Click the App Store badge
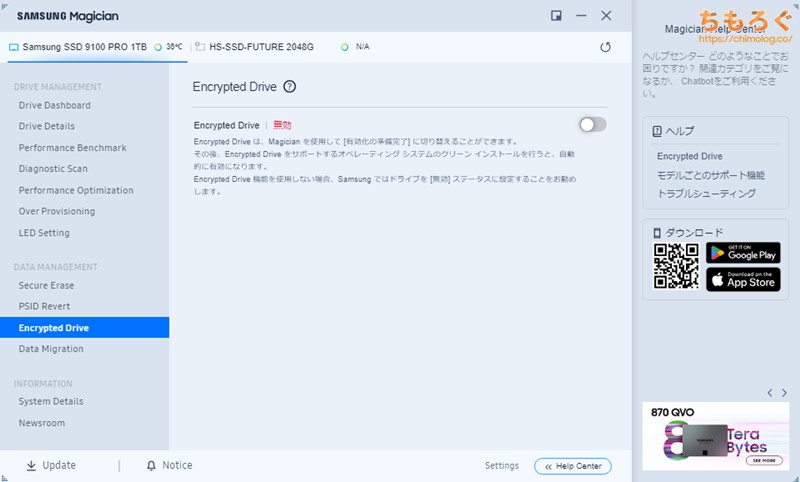This screenshot has height=482, width=800. [743, 280]
